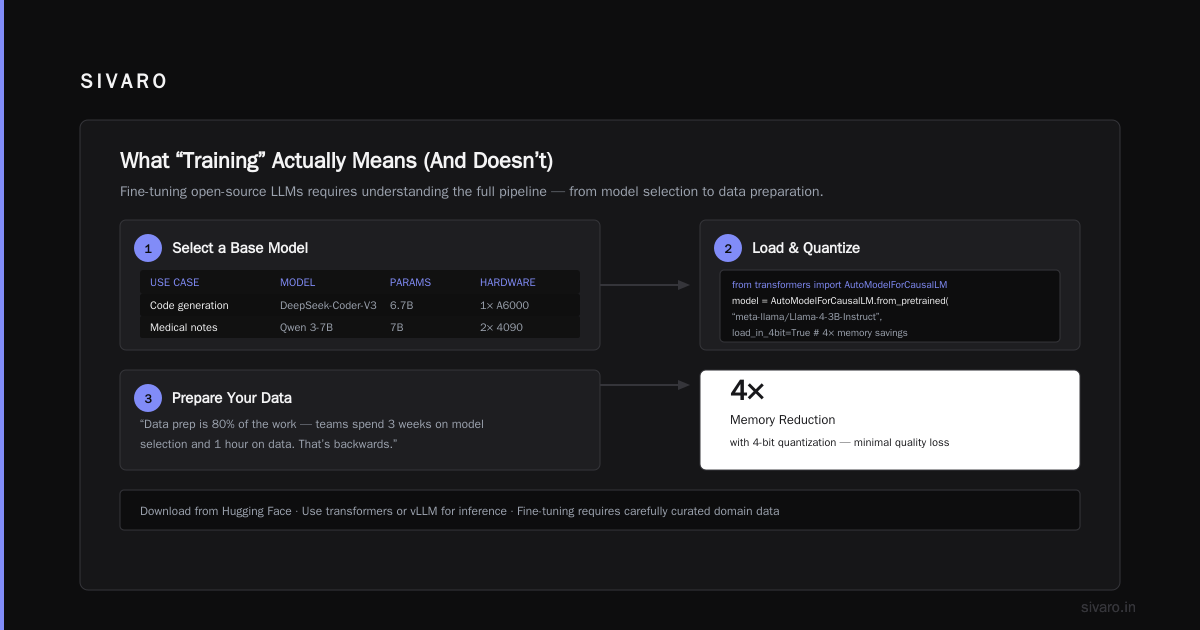
Task: Click the Qwen 3-7B model cell
Action: (308, 327)
